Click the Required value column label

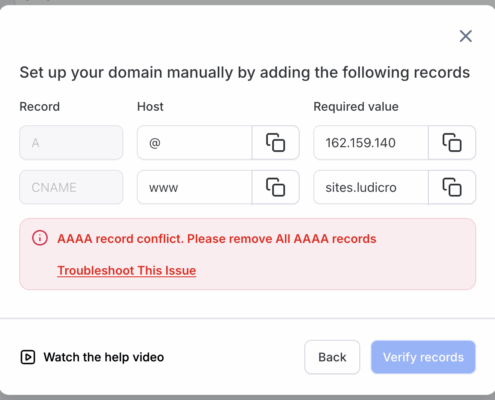[x=356, y=107]
